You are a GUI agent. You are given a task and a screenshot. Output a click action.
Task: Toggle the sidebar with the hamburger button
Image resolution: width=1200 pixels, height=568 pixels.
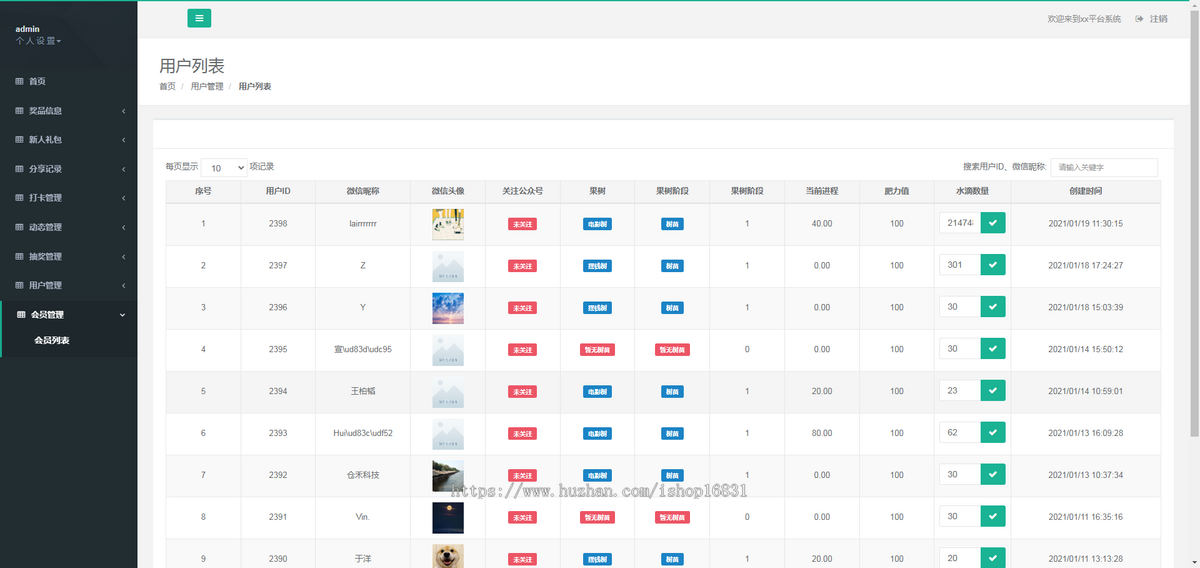coord(199,17)
